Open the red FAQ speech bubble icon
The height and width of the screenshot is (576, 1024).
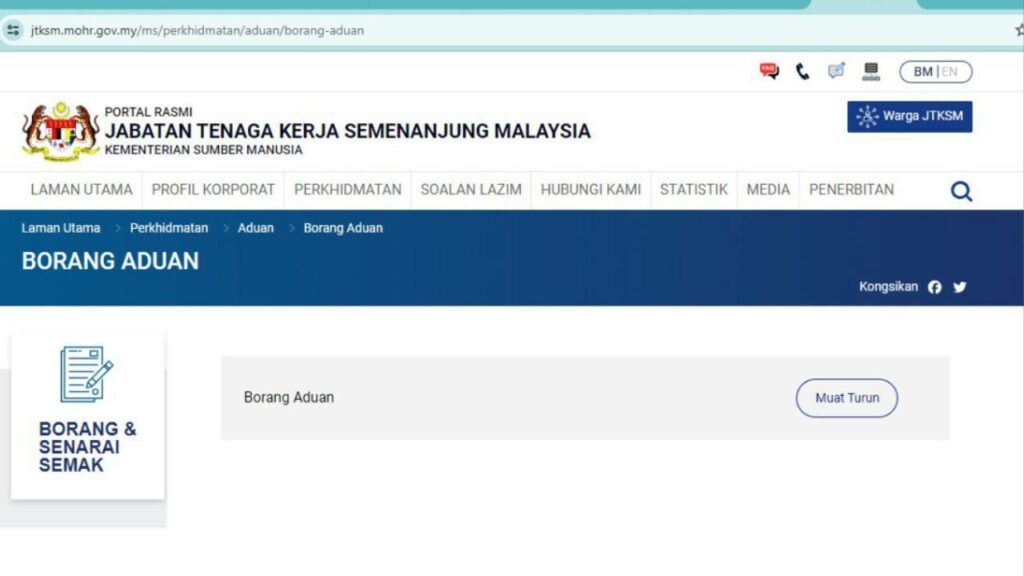click(768, 71)
